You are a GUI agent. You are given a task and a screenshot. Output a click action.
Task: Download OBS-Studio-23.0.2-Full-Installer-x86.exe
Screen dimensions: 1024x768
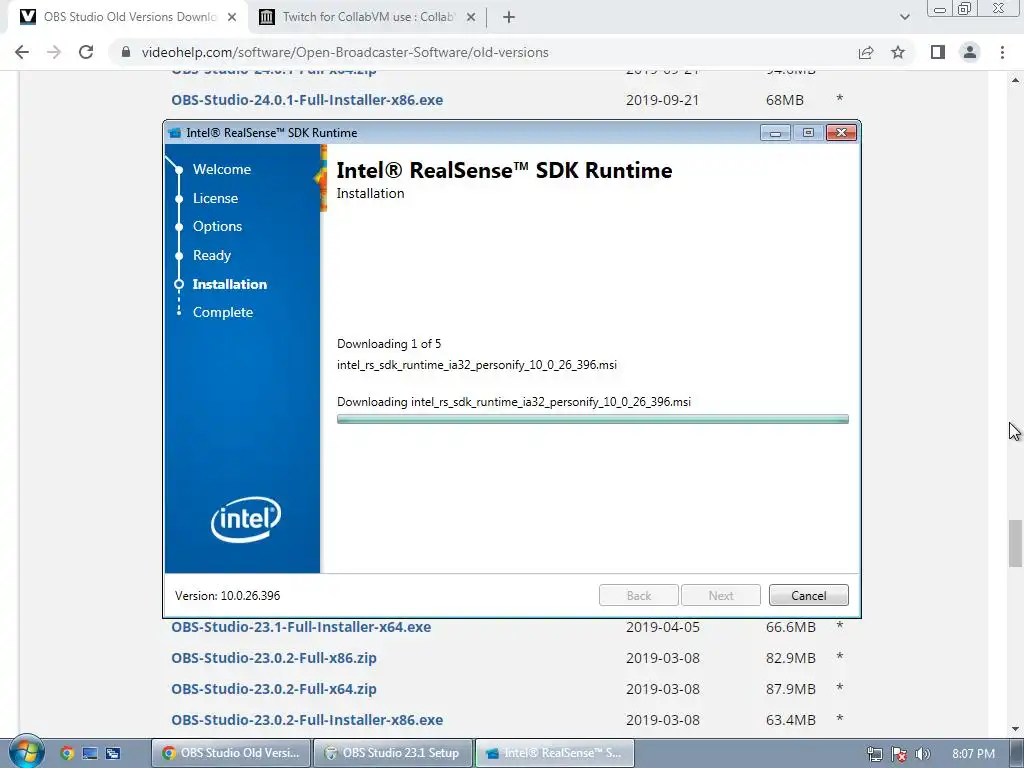pyautogui.click(x=307, y=720)
